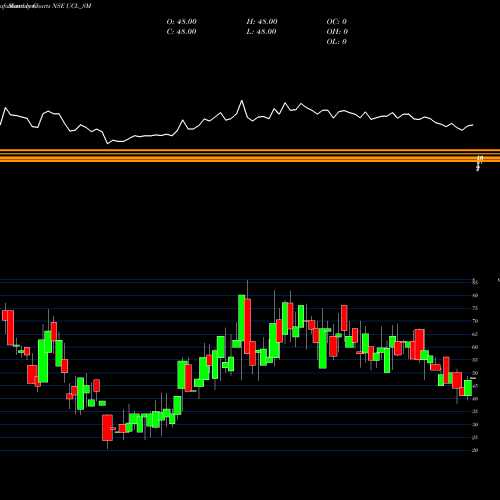Click the price axis label 60
This screenshot has width=500, height=500.
(x=475, y=347)
